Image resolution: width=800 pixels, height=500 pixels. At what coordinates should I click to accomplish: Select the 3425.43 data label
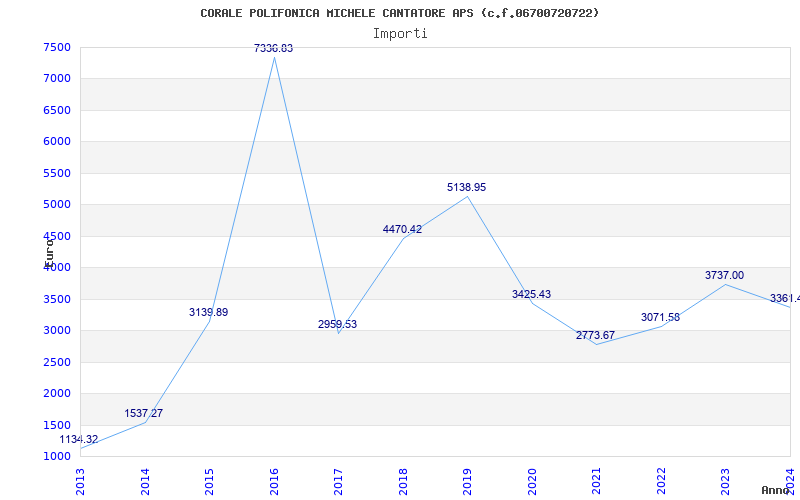[x=531, y=294]
